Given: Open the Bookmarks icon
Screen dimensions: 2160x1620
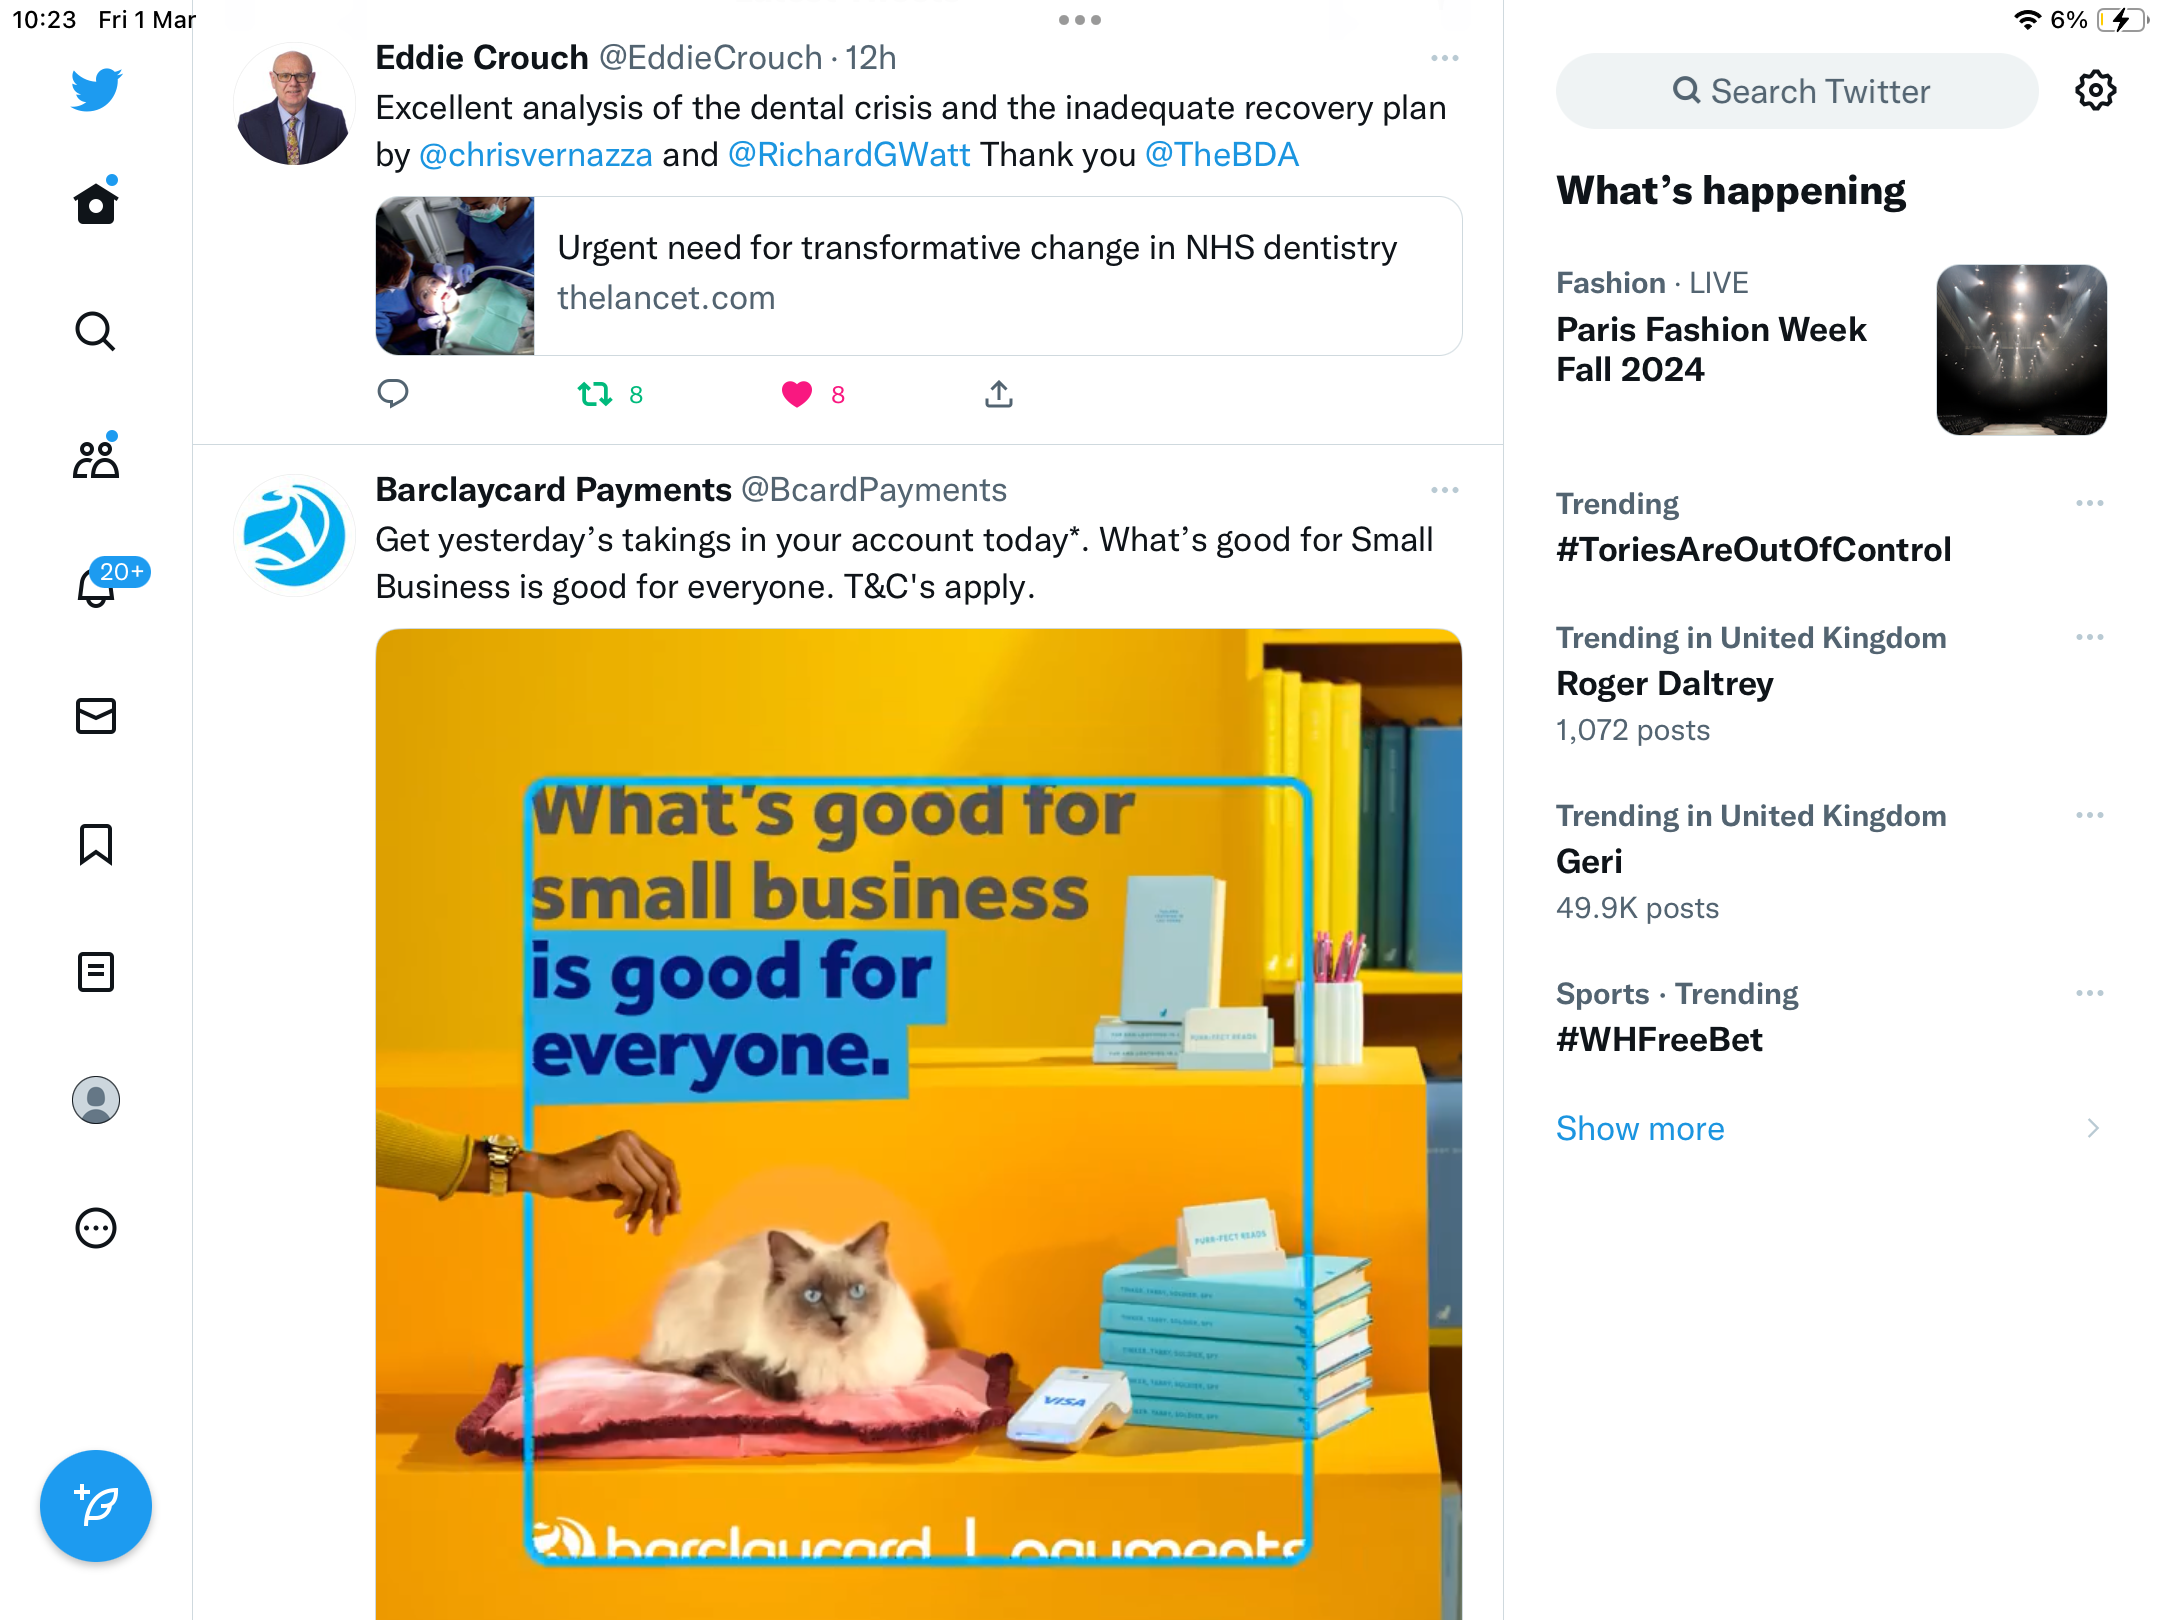Looking at the screenshot, I should point(96,844).
